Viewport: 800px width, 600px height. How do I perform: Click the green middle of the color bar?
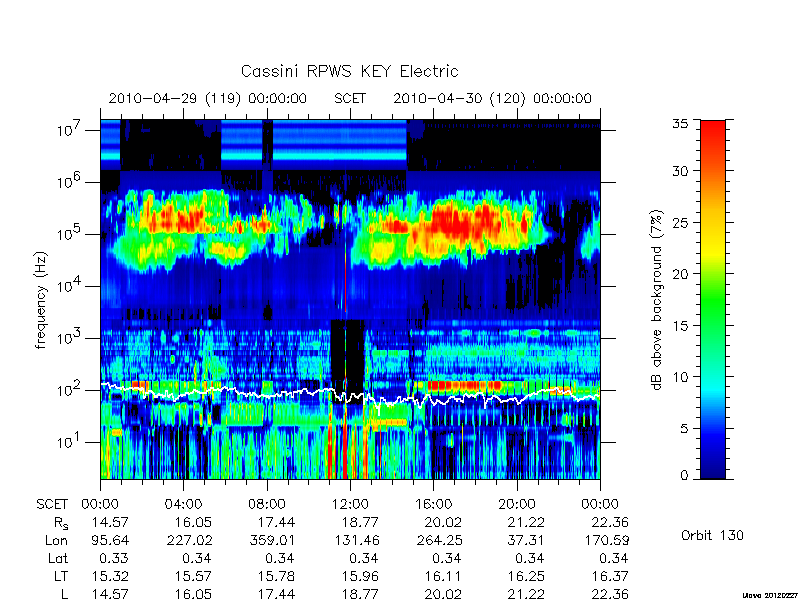[713, 300]
